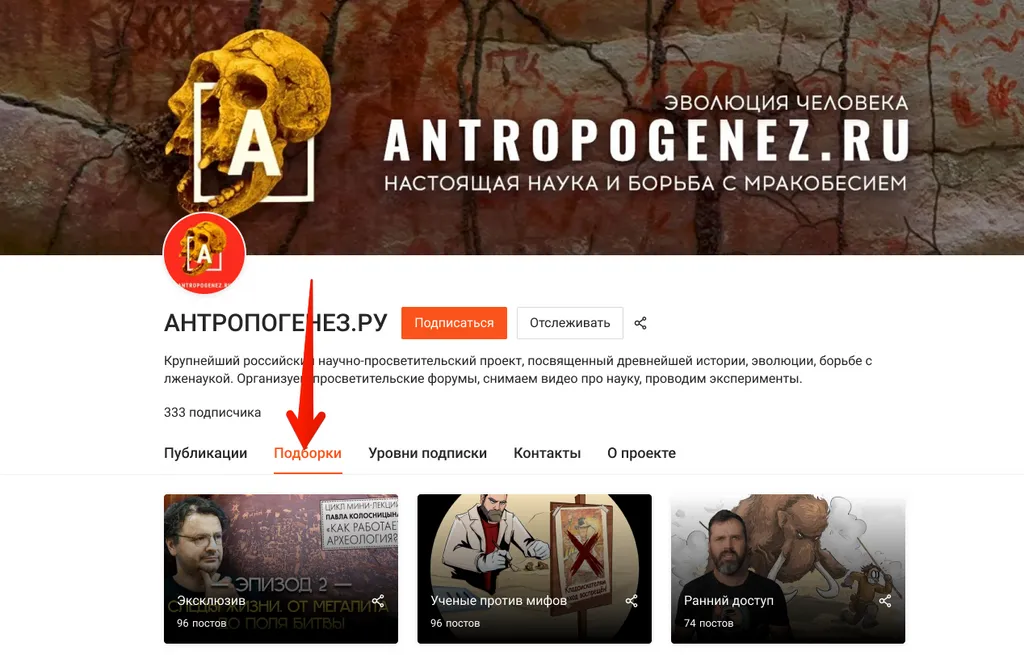This screenshot has width=1024, height=655.
Task: Open the Эксклюзив collection thumbnail
Action: click(x=281, y=569)
